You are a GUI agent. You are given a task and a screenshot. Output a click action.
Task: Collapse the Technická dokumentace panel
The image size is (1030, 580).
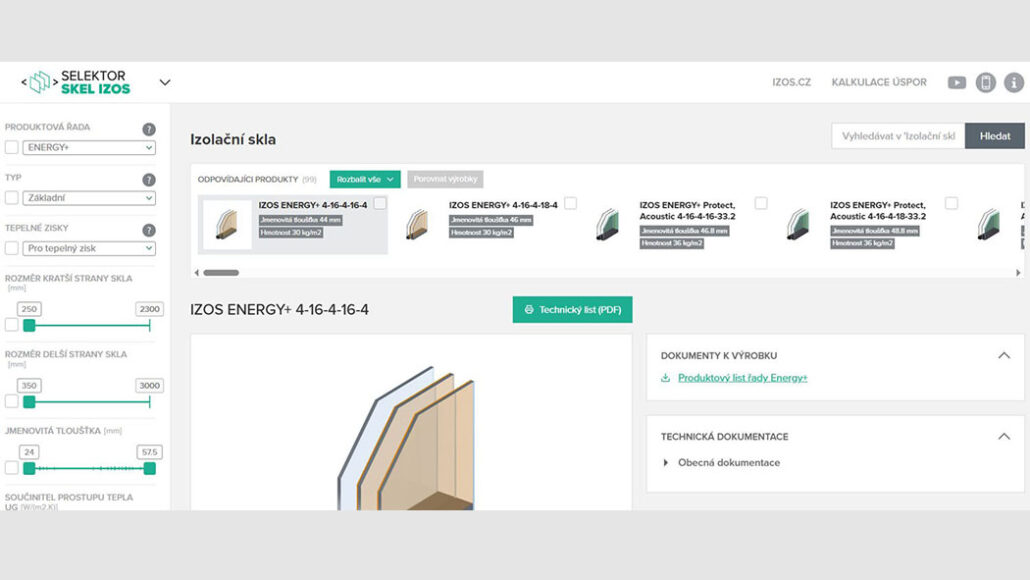[1004, 437]
